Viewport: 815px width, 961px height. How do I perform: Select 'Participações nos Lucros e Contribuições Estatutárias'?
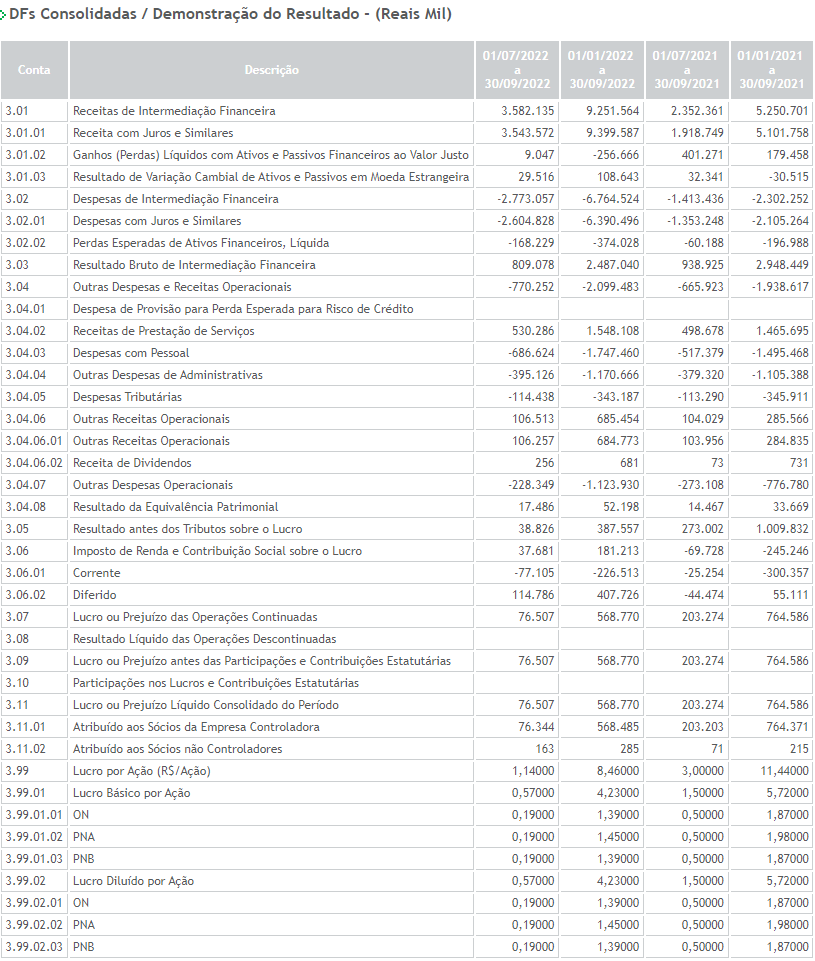tap(216, 684)
